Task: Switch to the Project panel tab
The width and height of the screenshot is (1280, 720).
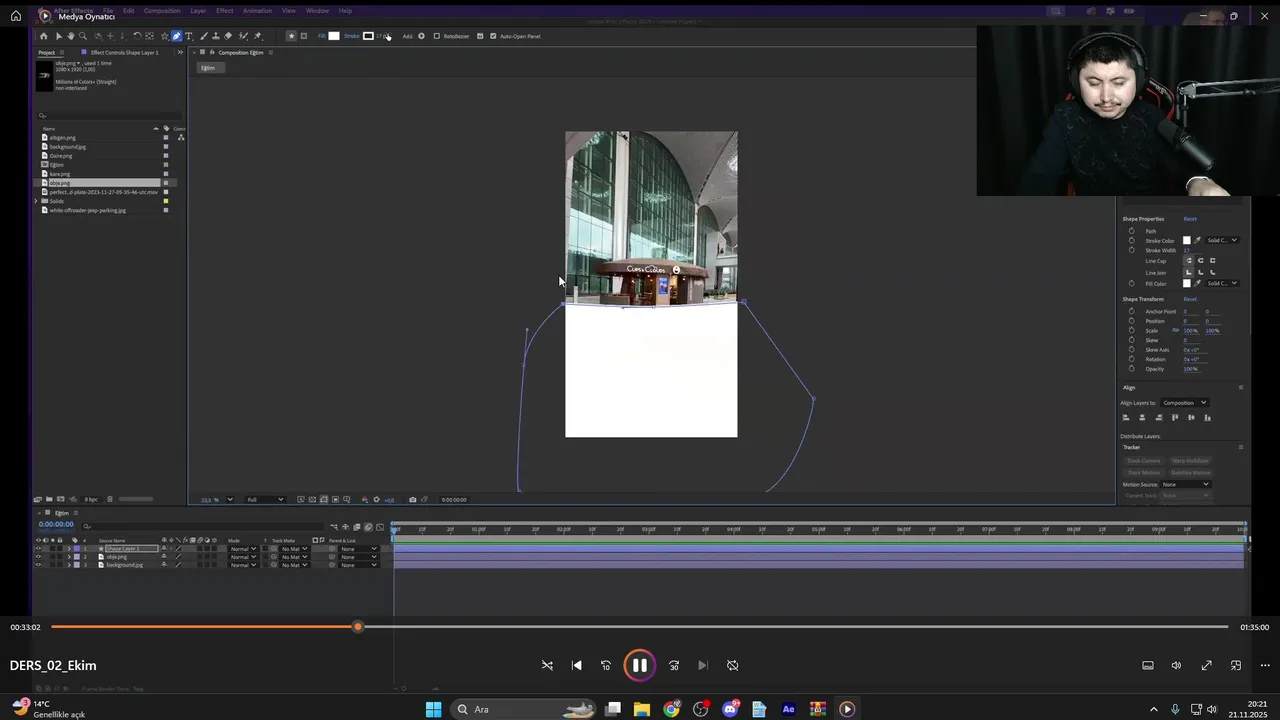Action: [46, 52]
